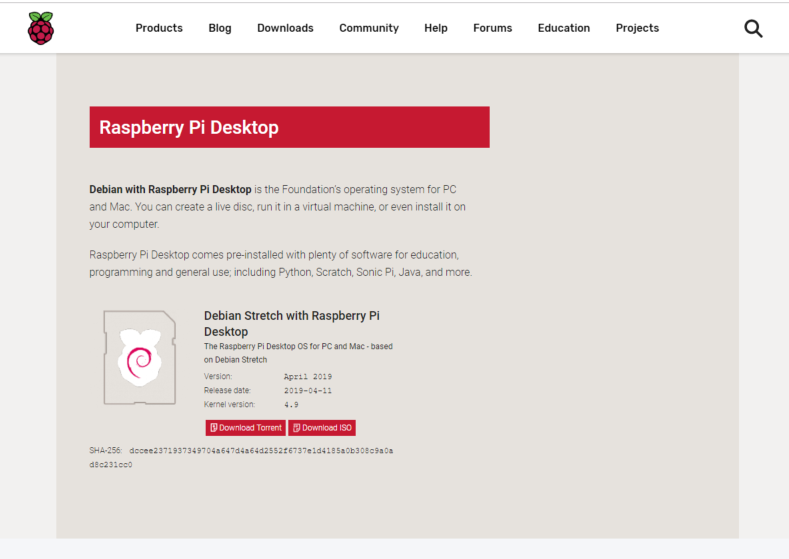Open the Help menu item
789x559 pixels.
coord(436,28)
